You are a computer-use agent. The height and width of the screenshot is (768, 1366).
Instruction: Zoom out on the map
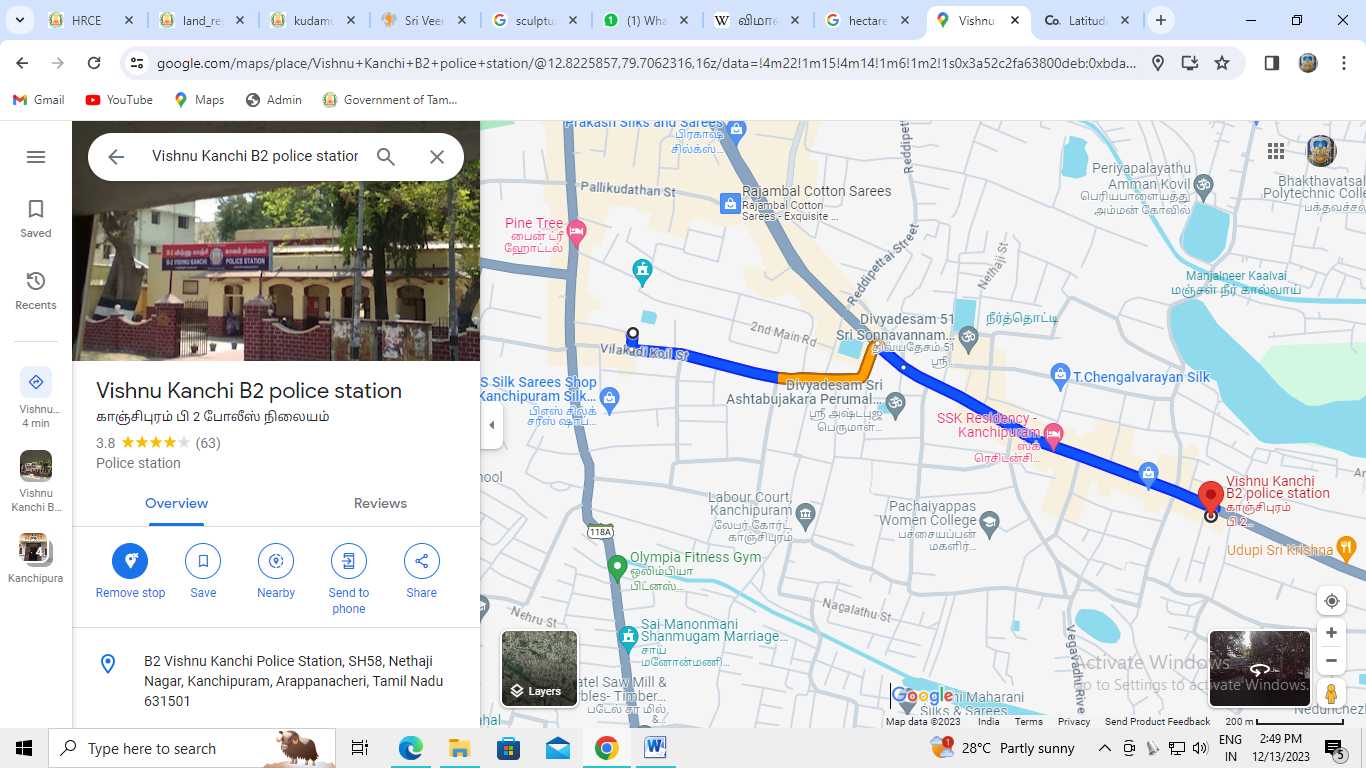click(1331, 661)
